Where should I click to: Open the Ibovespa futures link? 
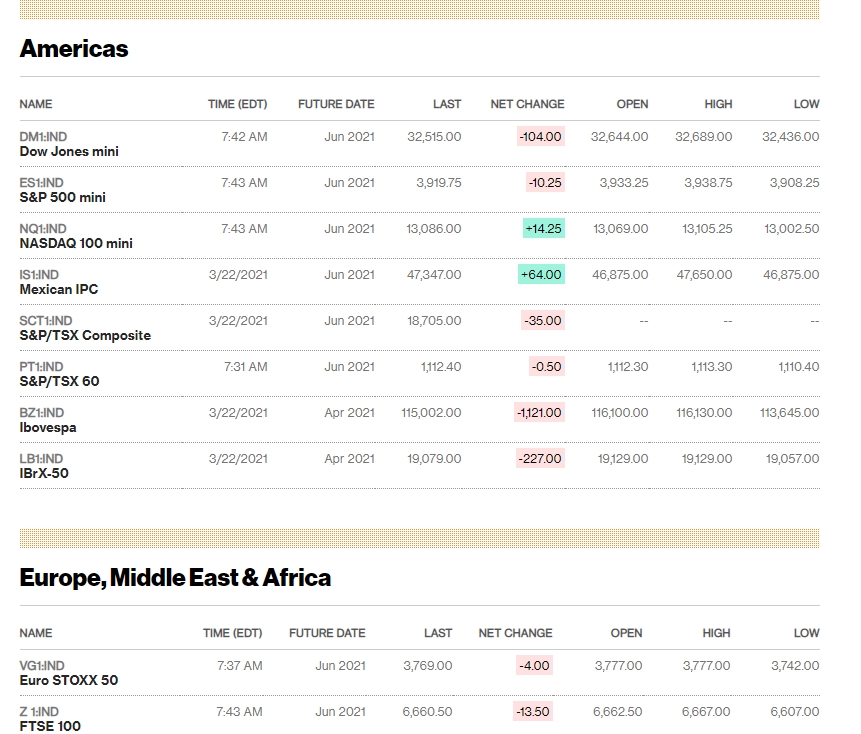tap(48, 428)
